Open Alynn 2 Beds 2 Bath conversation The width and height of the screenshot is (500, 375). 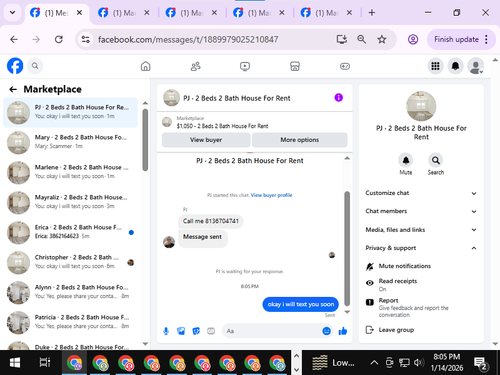pyautogui.click(x=70, y=292)
